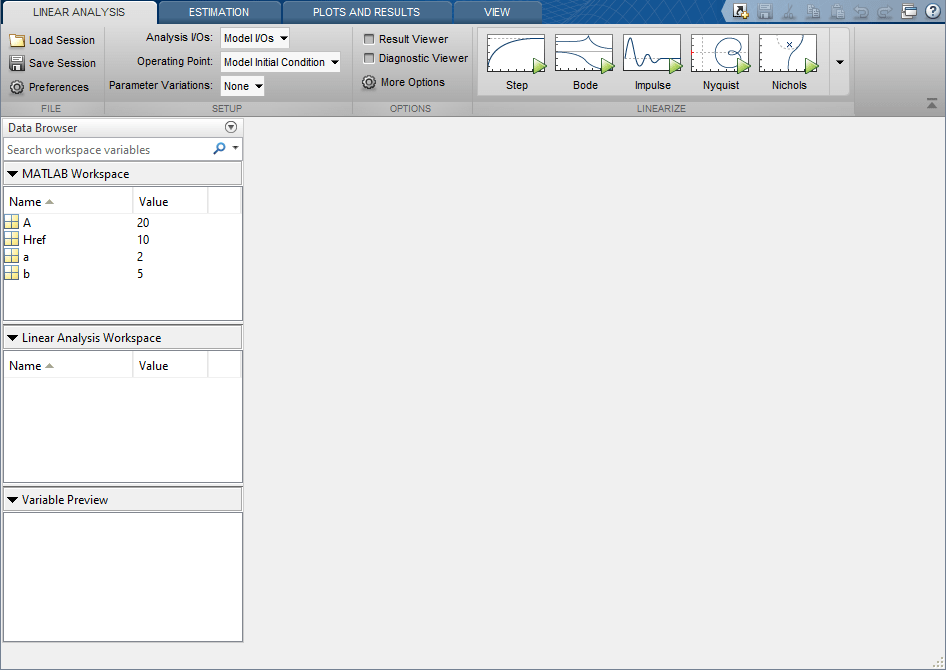
Task: Click the undo arrow icon
Action: pyautogui.click(x=861, y=11)
